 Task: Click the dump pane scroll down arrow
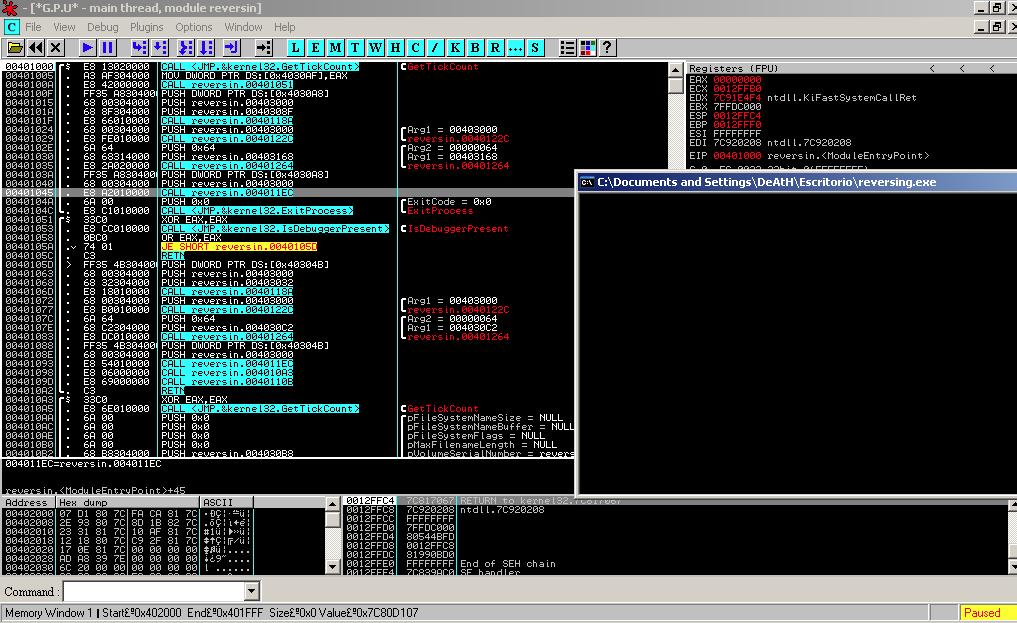pos(332,567)
